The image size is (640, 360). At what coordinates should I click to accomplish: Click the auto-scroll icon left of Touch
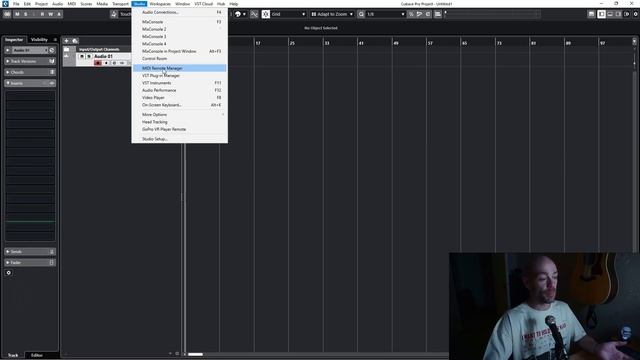point(114,14)
